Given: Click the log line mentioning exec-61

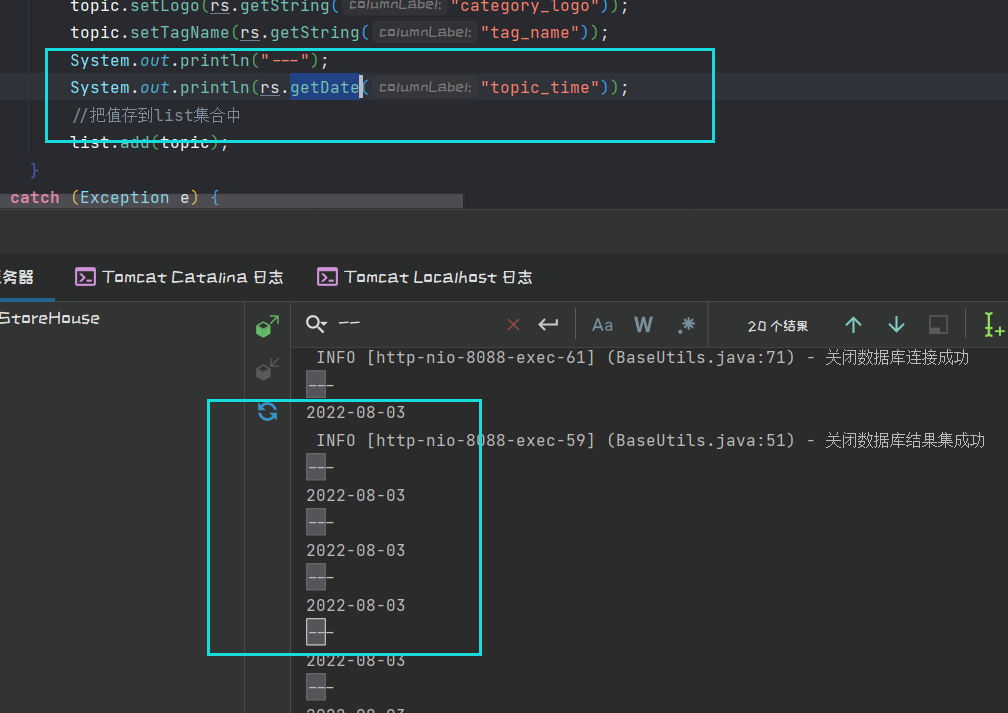Looking at the screenshot, I should 642,357.
